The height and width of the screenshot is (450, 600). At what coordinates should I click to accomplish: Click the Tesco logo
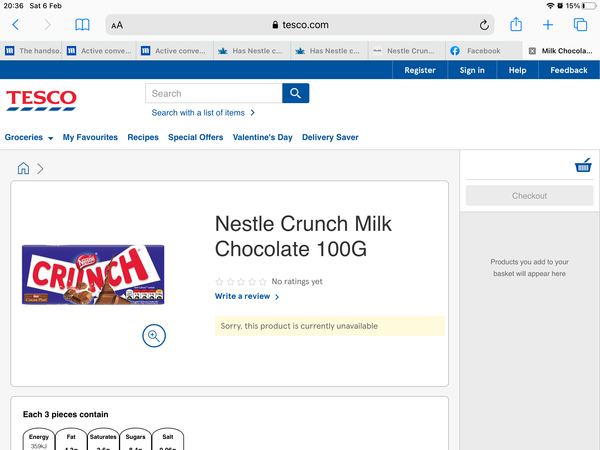tap(41, 100)
